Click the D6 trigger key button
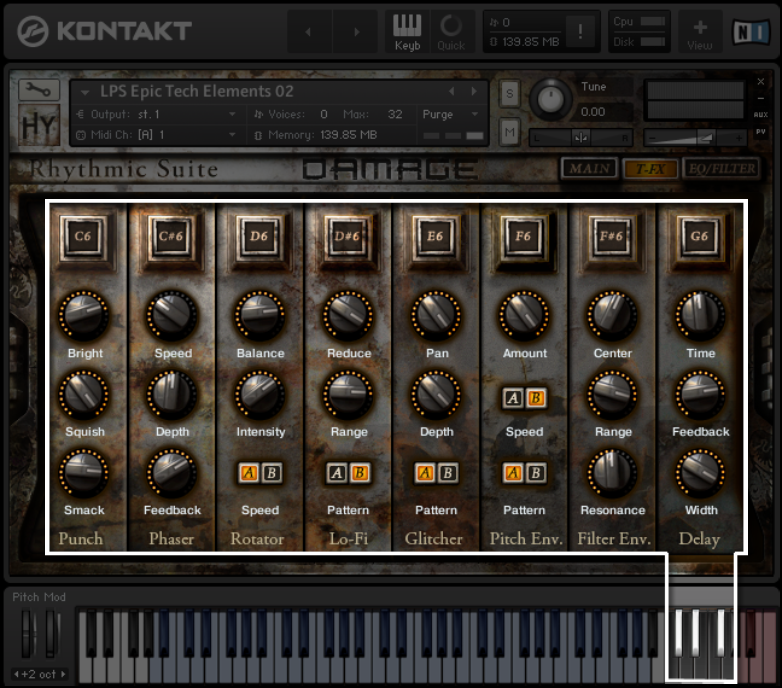Screen dimensions: 782x688 coord(259,237)
